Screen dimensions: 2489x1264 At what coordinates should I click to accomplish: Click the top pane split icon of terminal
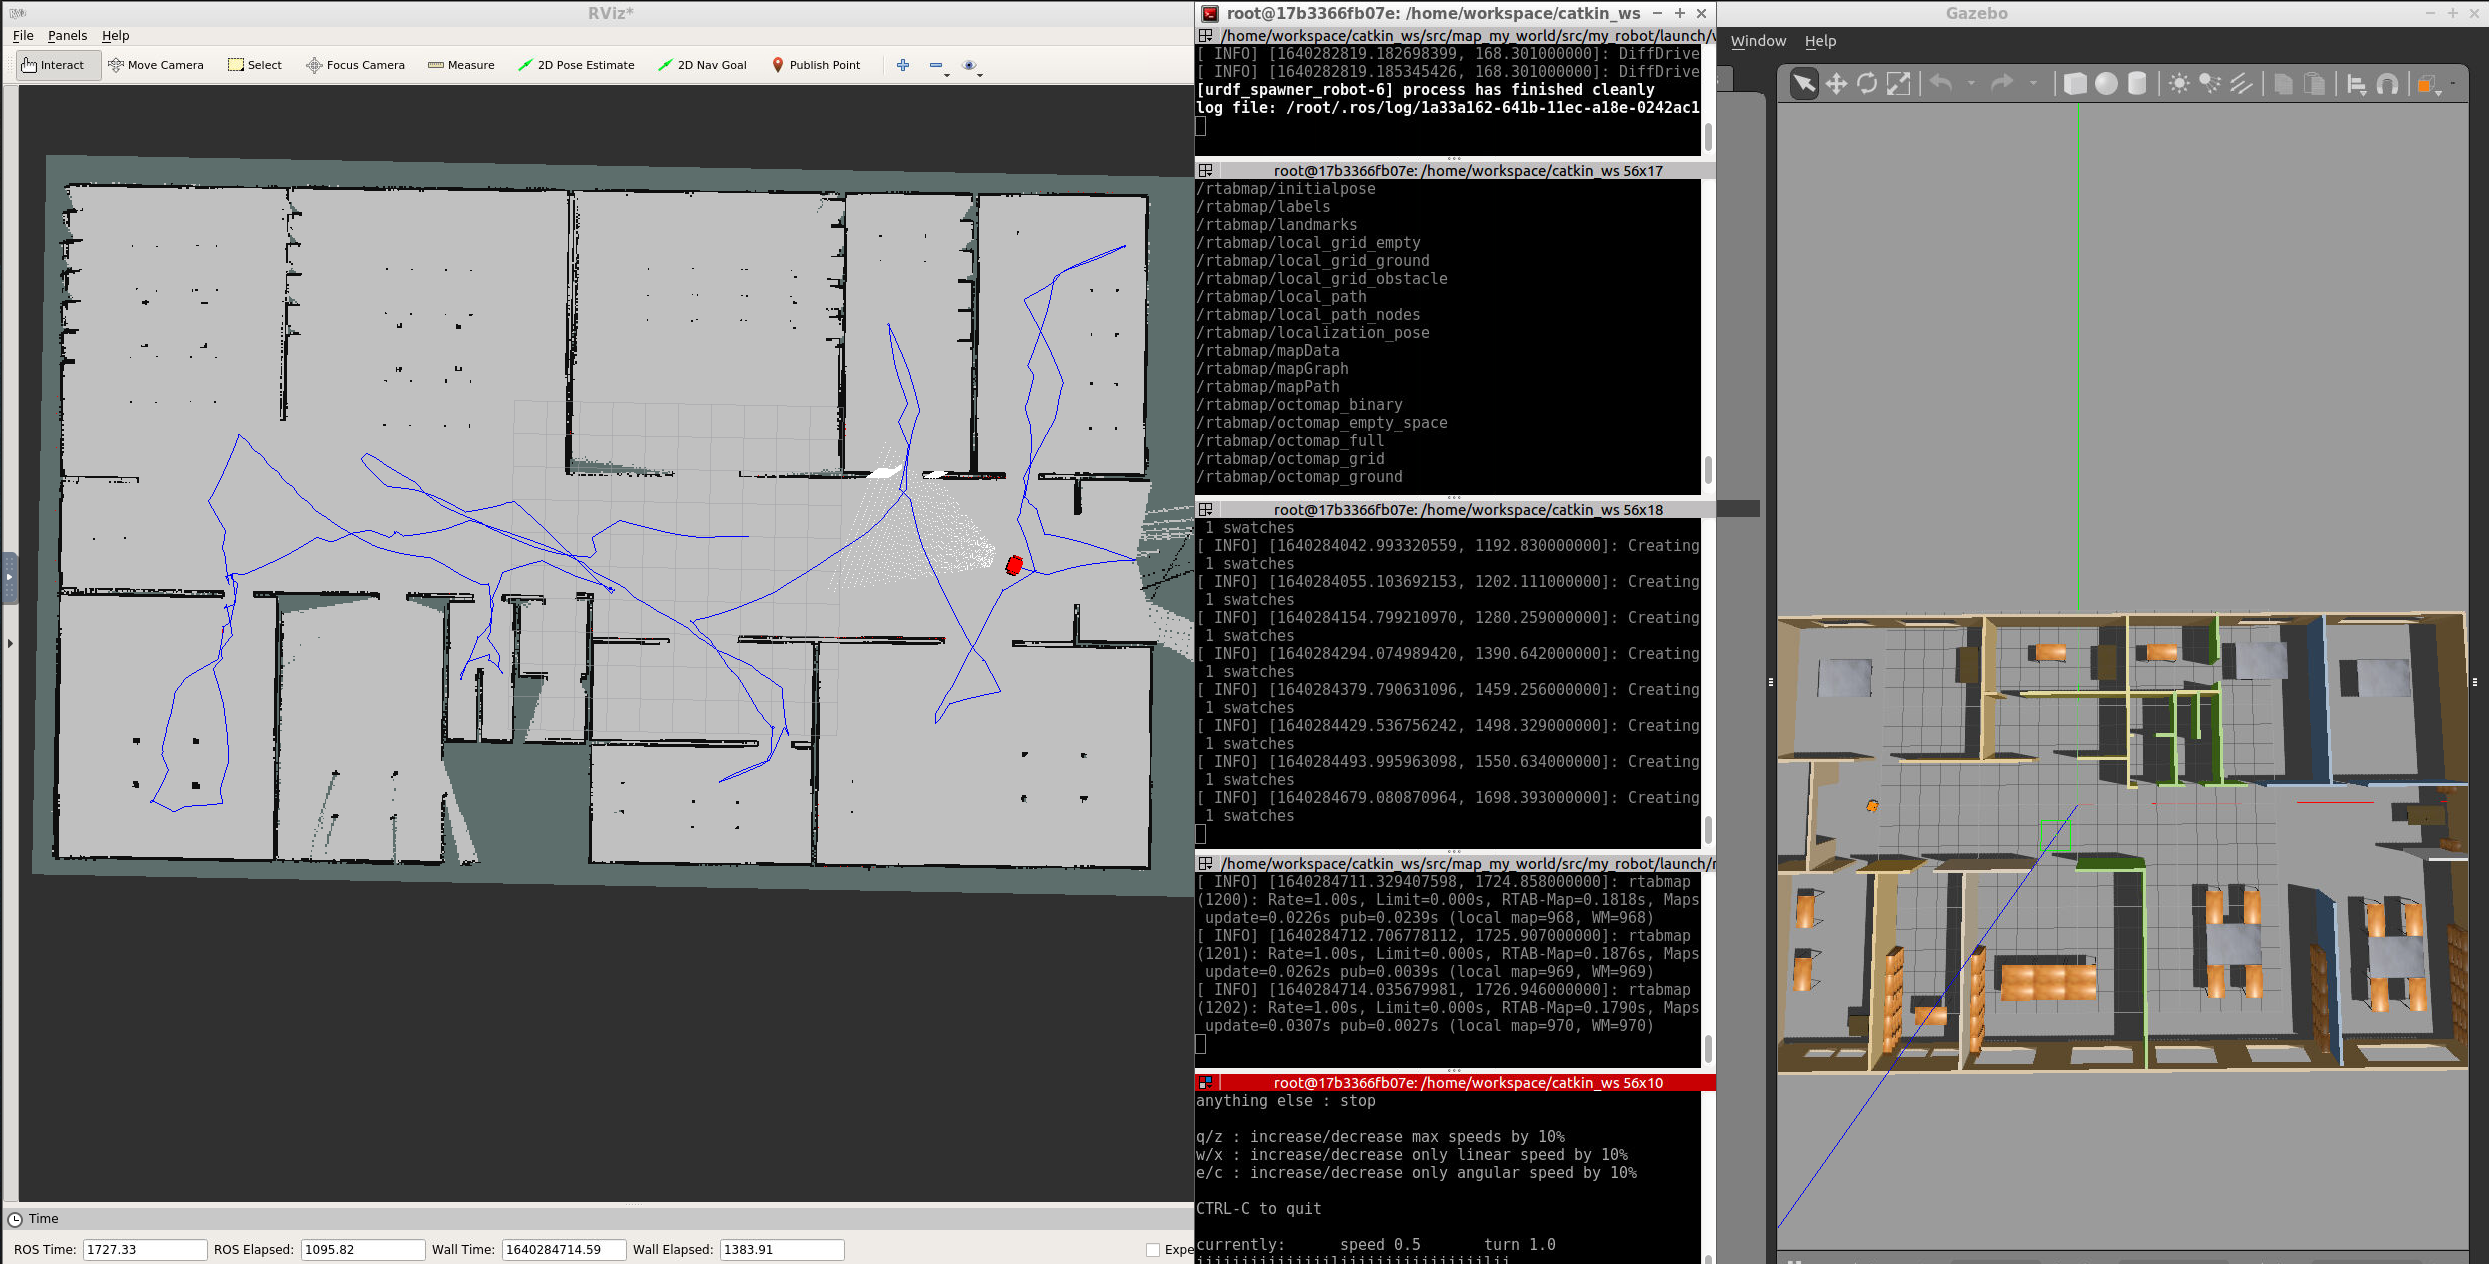[x=1206, y=36]
